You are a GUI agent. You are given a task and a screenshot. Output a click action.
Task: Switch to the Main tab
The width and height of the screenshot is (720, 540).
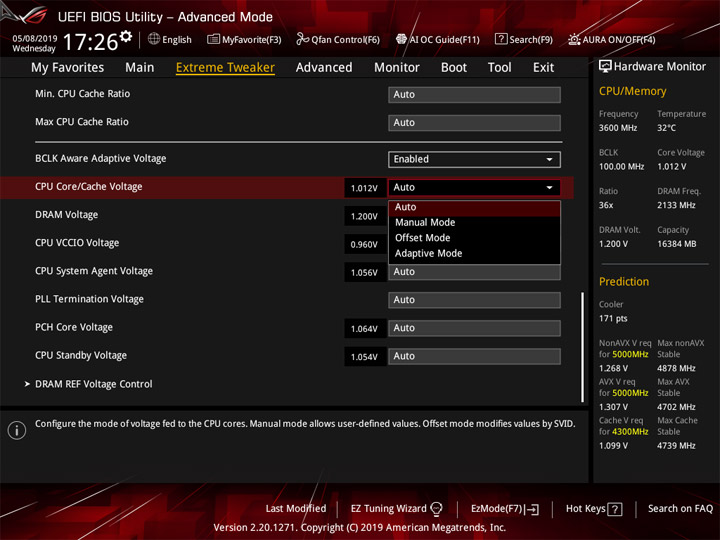pos(140,68)
